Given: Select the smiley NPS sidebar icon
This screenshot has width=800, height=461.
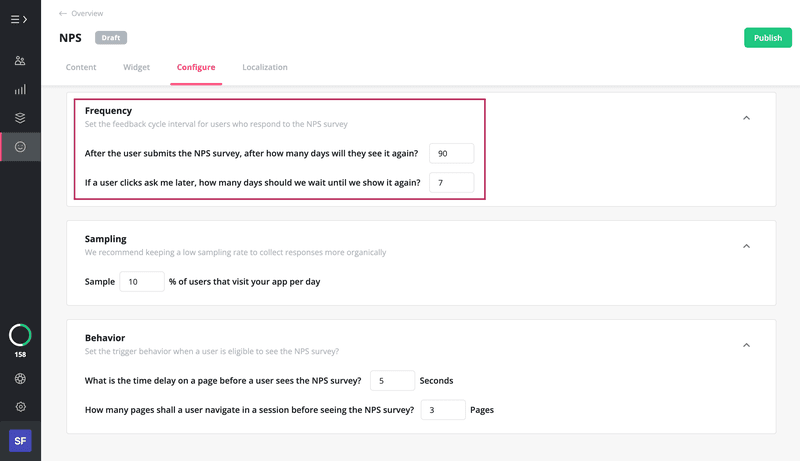Looking at the screenshot, I should point(20,147).
